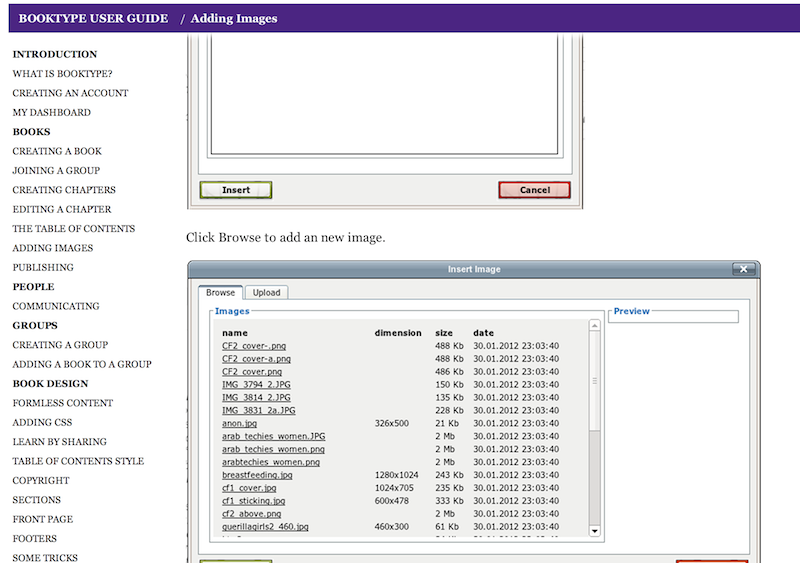Click the Preview panel label

coord(631,311)
